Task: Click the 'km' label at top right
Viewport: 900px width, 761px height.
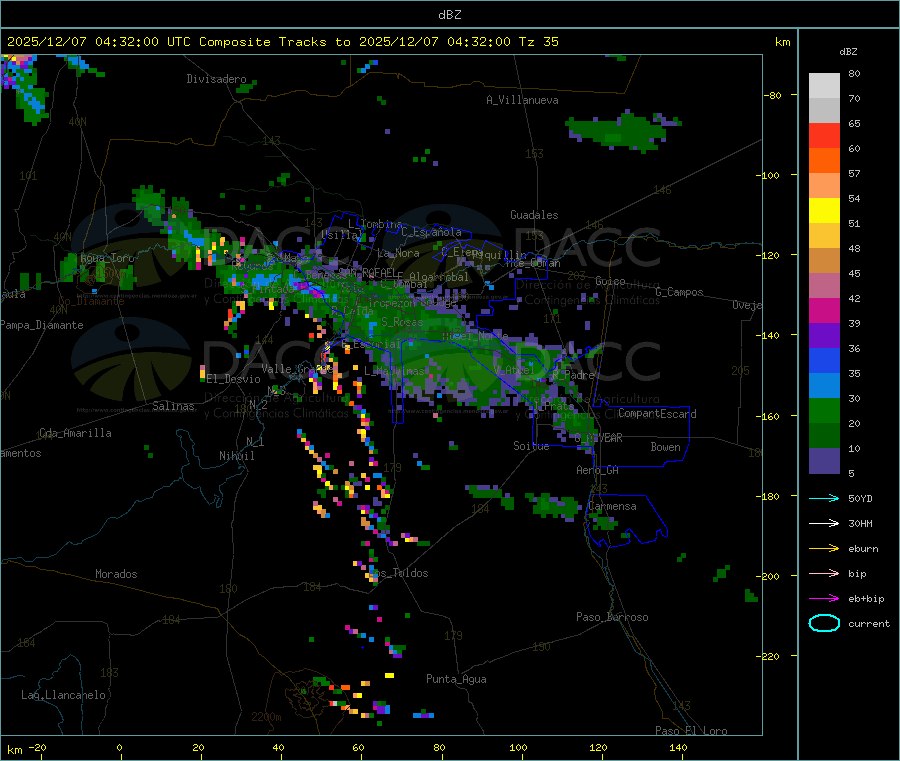Action: pos(782,42)
